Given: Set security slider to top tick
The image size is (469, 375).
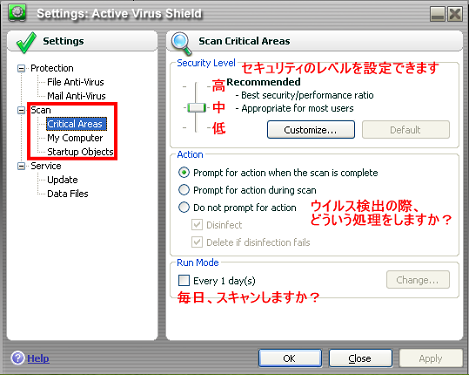Looking at the screenshot, I should pyautogui.click(x=196, y=87).
